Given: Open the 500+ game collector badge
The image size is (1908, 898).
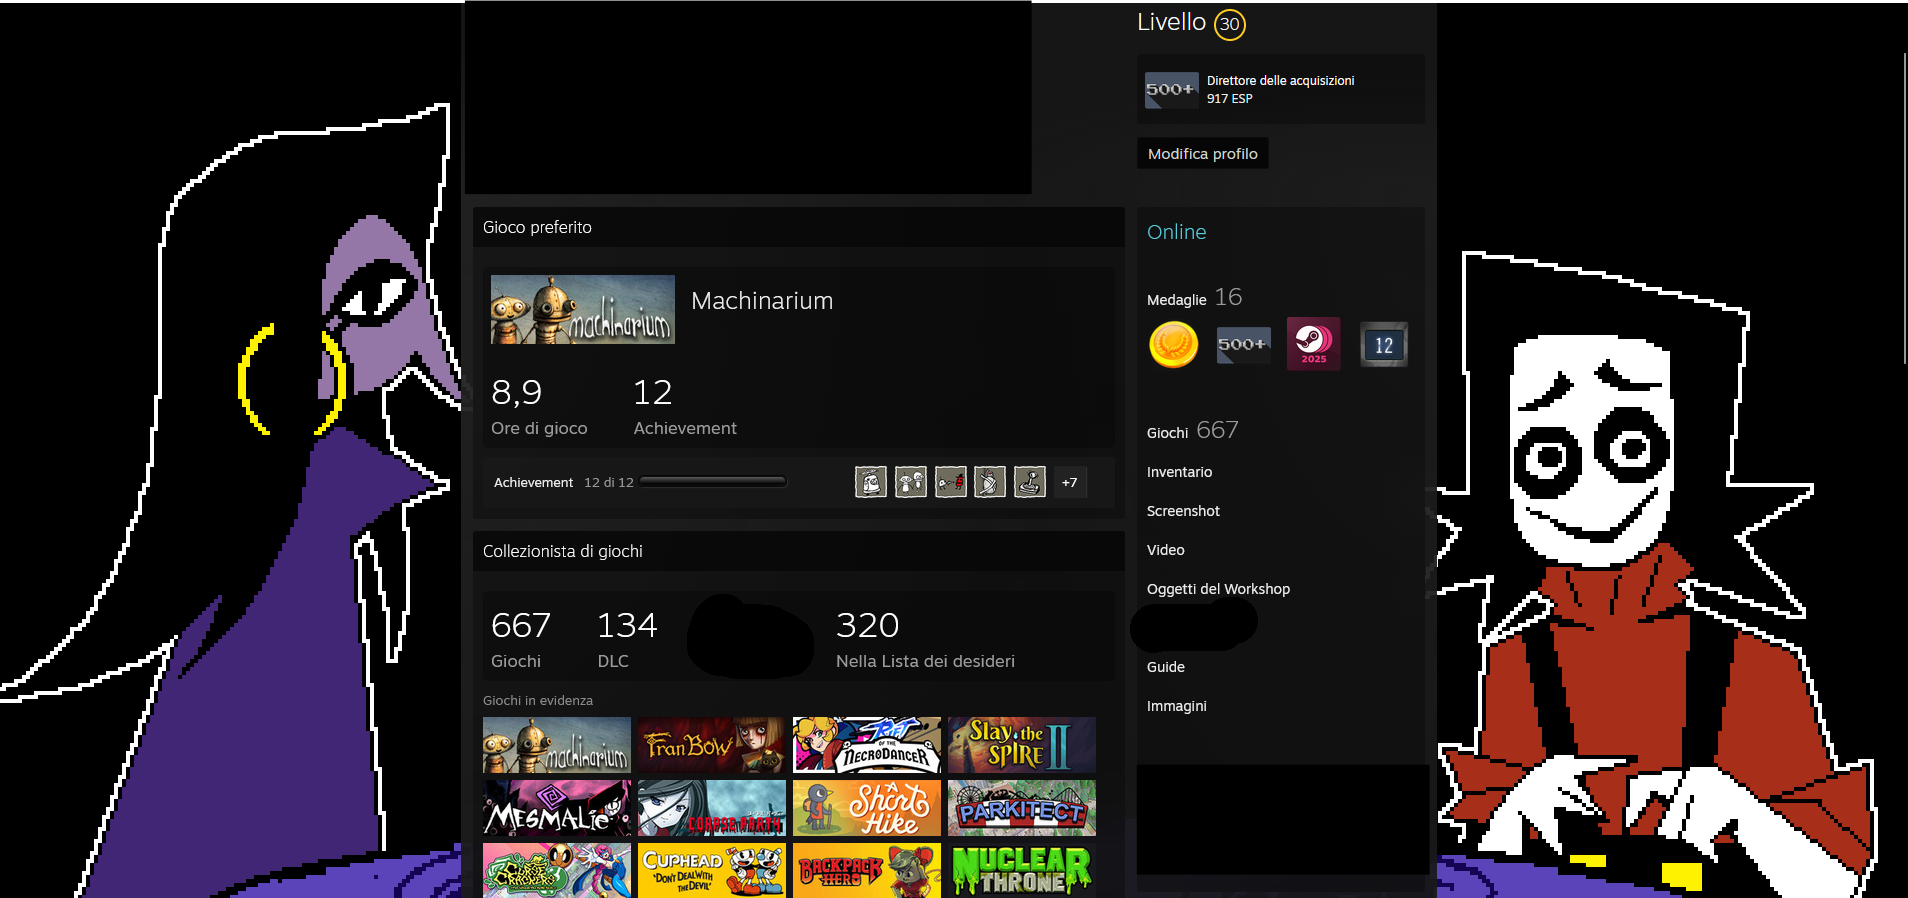Looking at the screenshot, I should (1243, 345).
